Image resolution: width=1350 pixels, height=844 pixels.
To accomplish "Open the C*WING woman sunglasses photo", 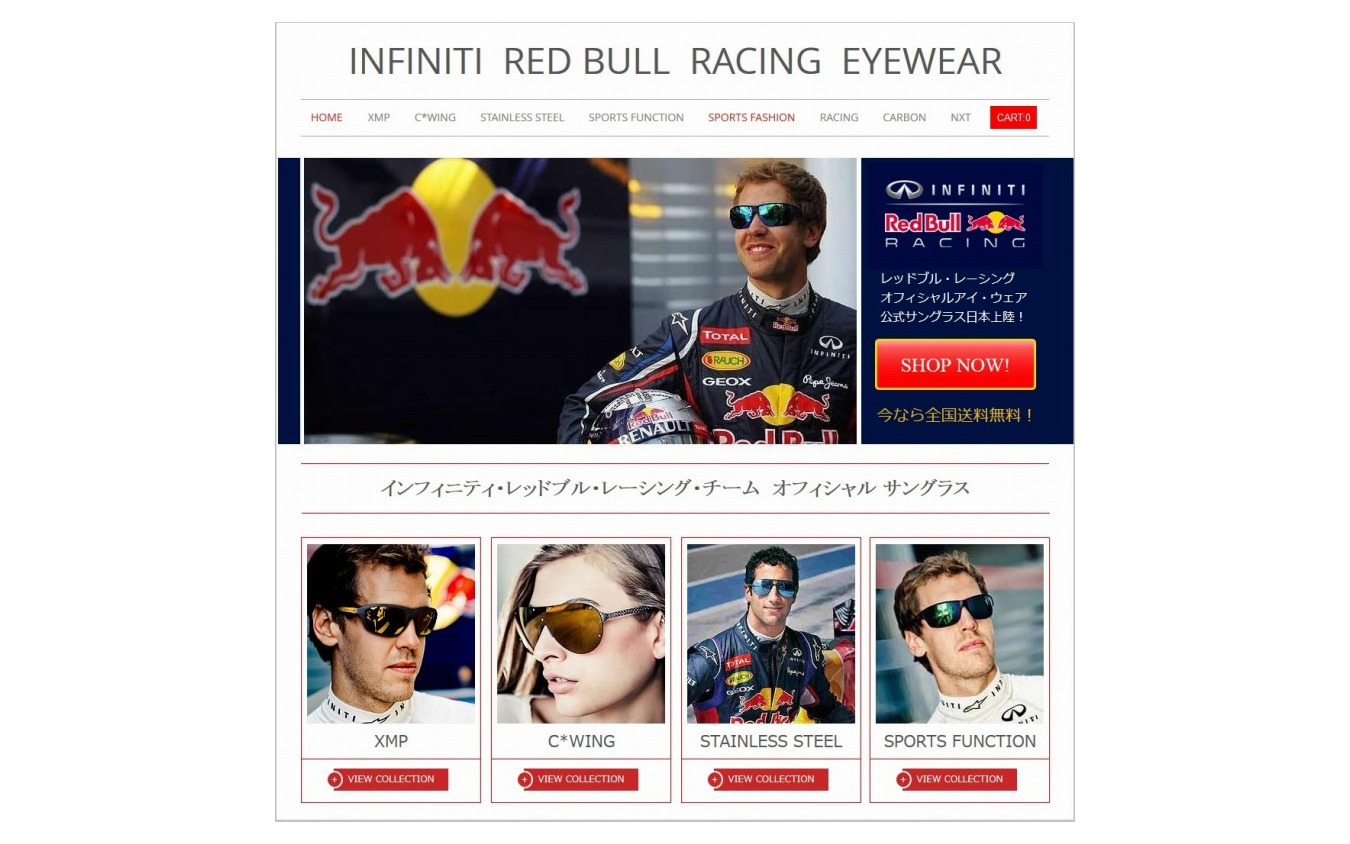I will 581,633.
